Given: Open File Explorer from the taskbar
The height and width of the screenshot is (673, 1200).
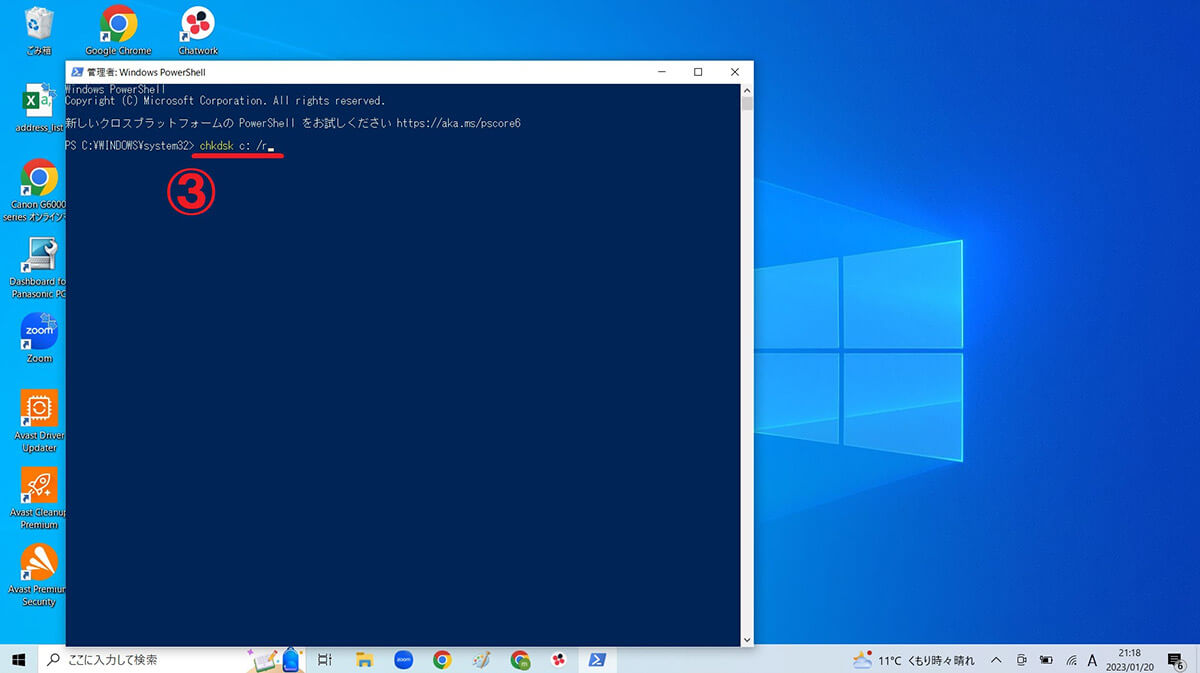Looking at the screenshot, I should point(365,659).
